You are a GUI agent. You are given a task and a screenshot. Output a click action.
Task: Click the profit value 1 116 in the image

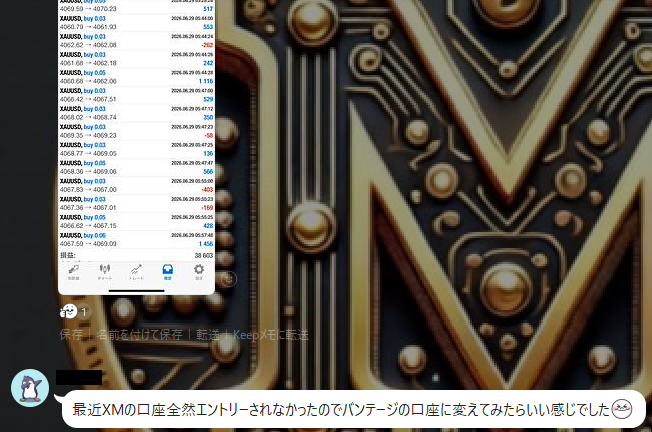click(206, 81)
